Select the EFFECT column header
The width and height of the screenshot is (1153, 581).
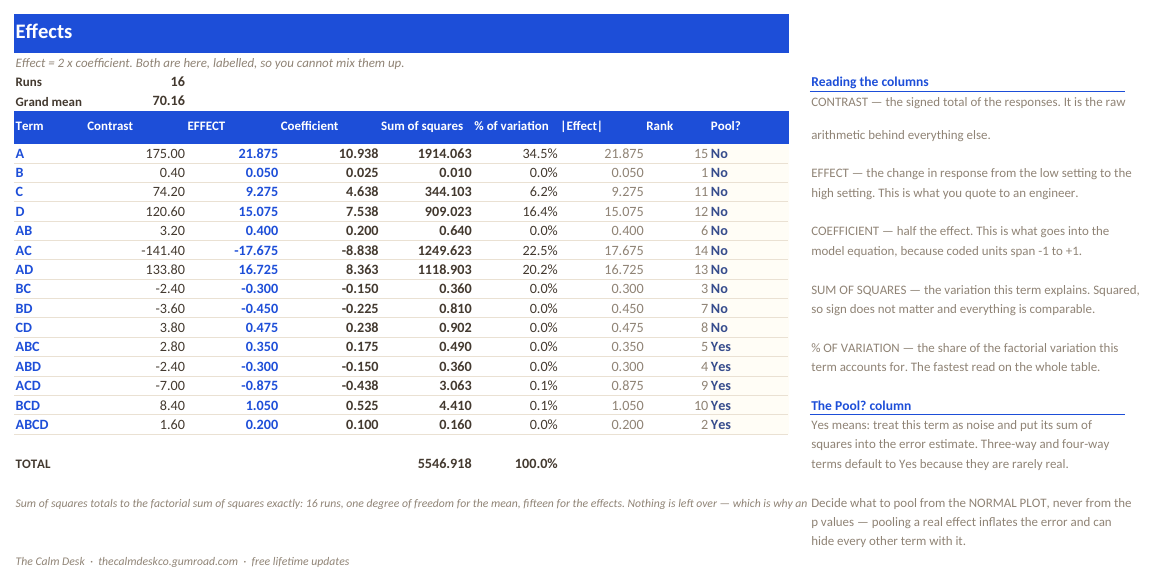pyautogui.click(x=206, y=126)
